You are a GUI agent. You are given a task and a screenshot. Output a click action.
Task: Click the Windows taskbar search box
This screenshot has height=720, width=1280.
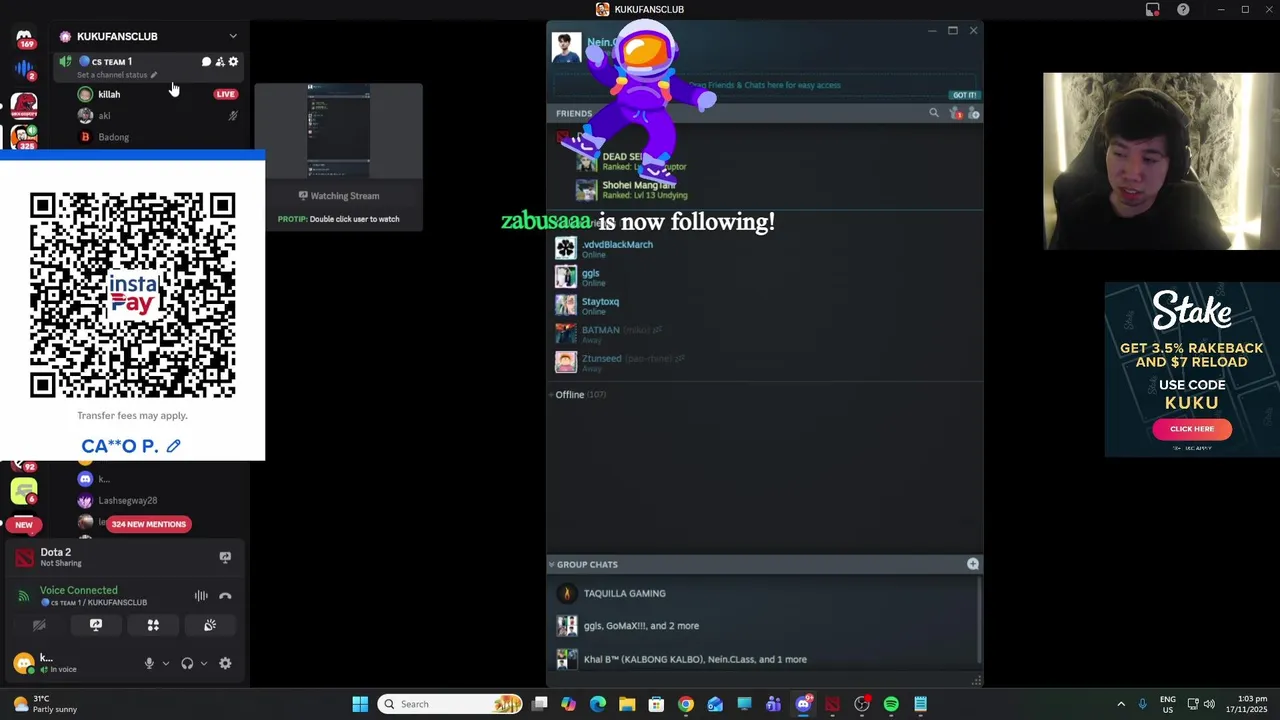click(x=452, y=704)
